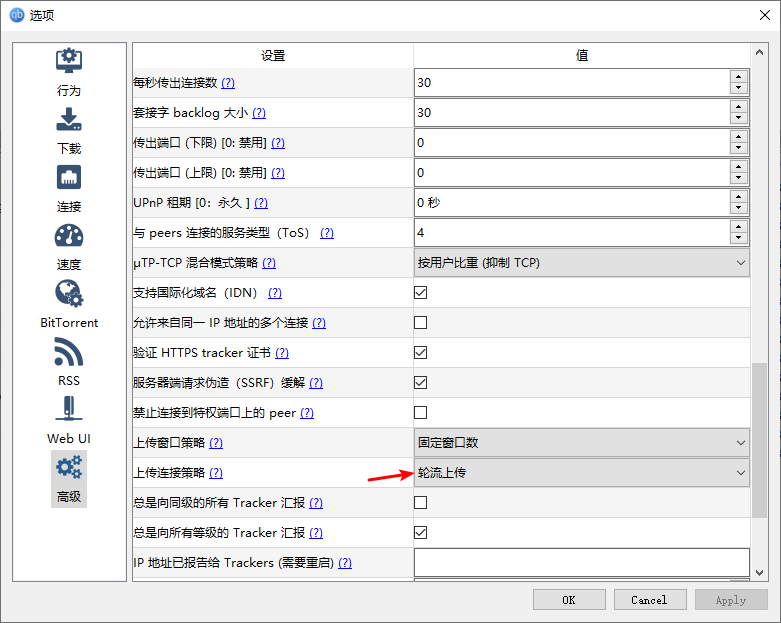Select the RSS feed icon

coord(69,352)
